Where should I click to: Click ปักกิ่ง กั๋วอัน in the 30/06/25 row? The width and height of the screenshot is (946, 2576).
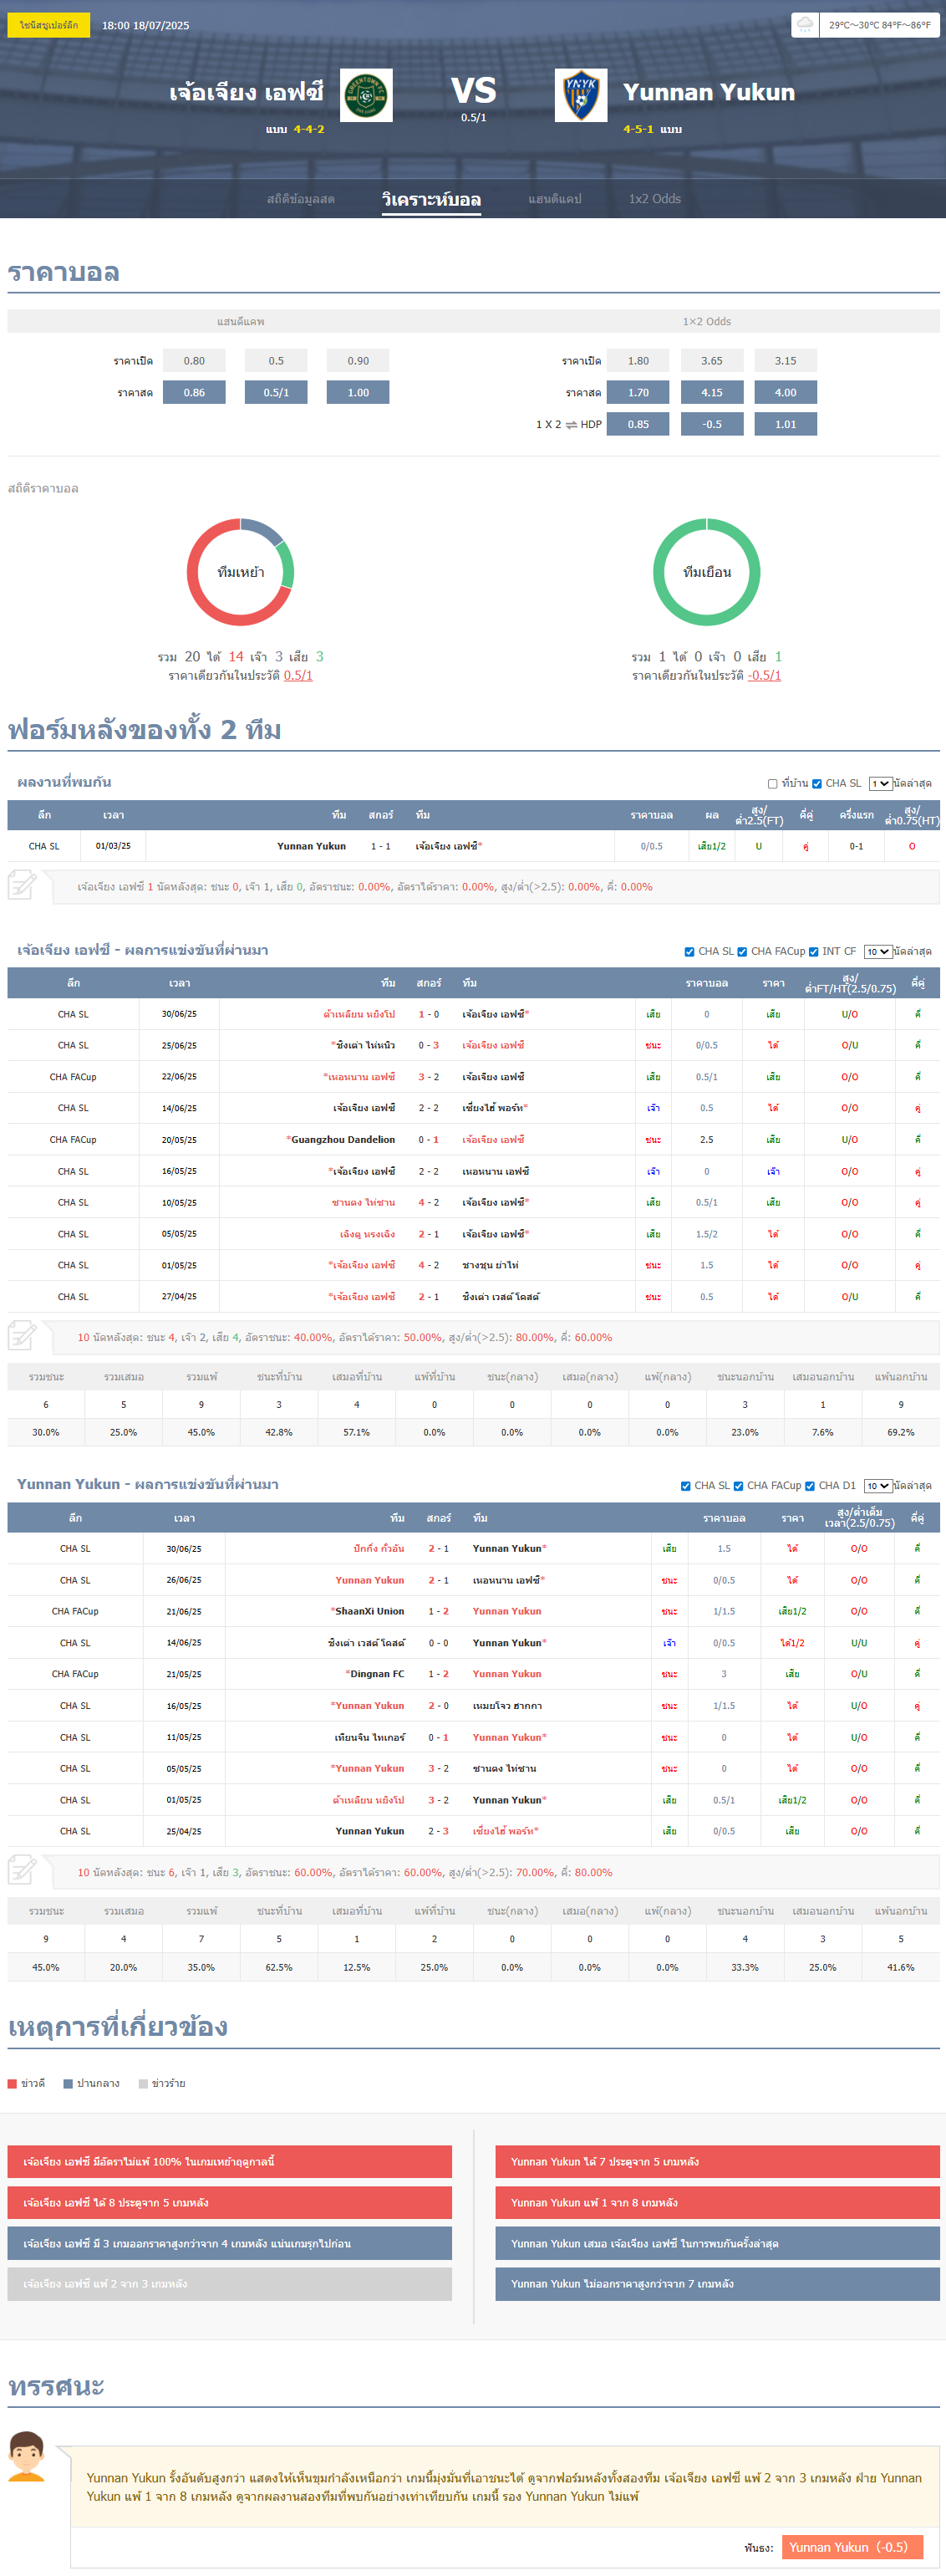coord(379,1548)
